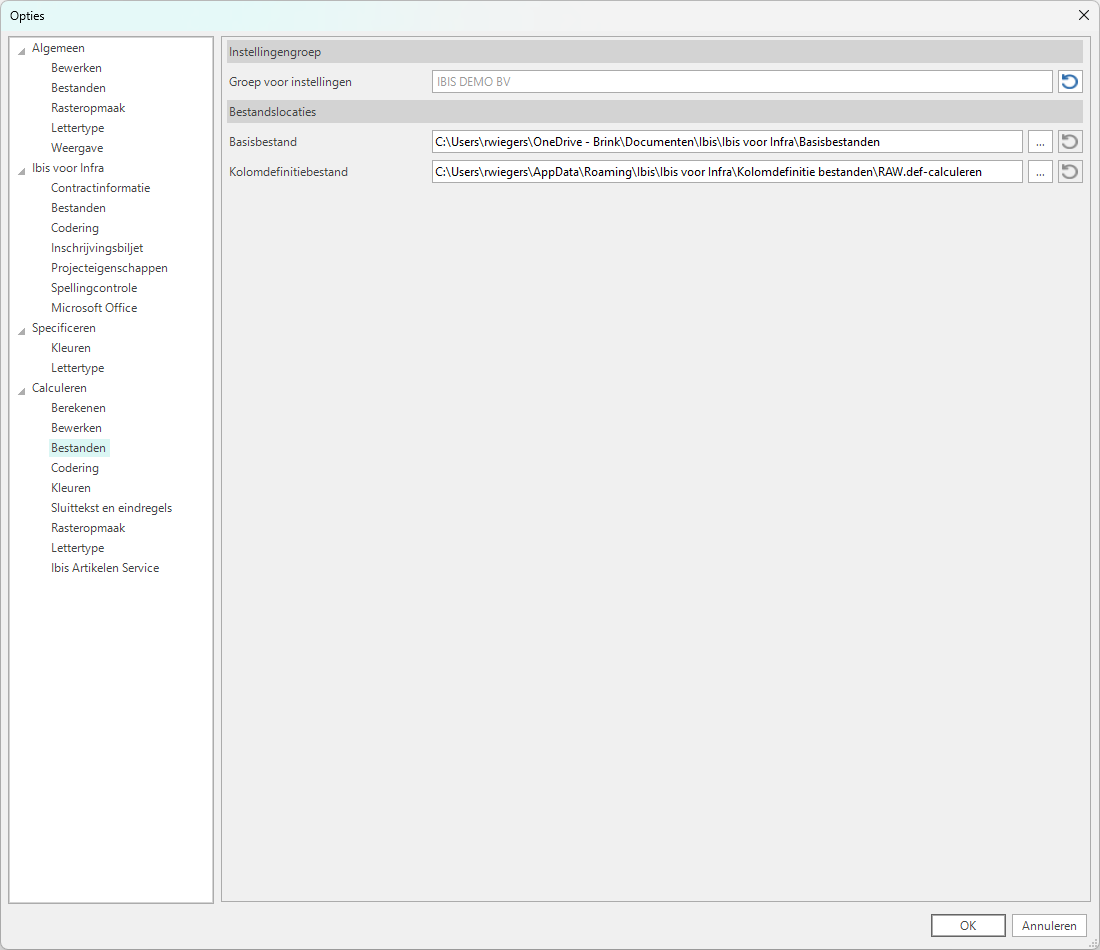
Task: Browse for Kolomdefinitiebestand file
Action: [x=1040, y=172]
